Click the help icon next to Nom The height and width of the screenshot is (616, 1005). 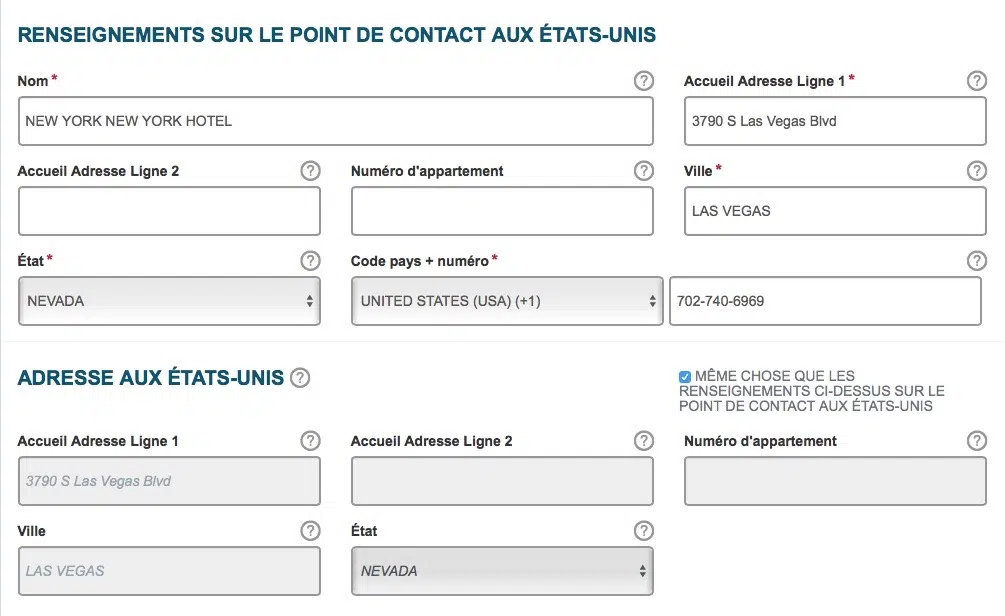click(644, 81)
